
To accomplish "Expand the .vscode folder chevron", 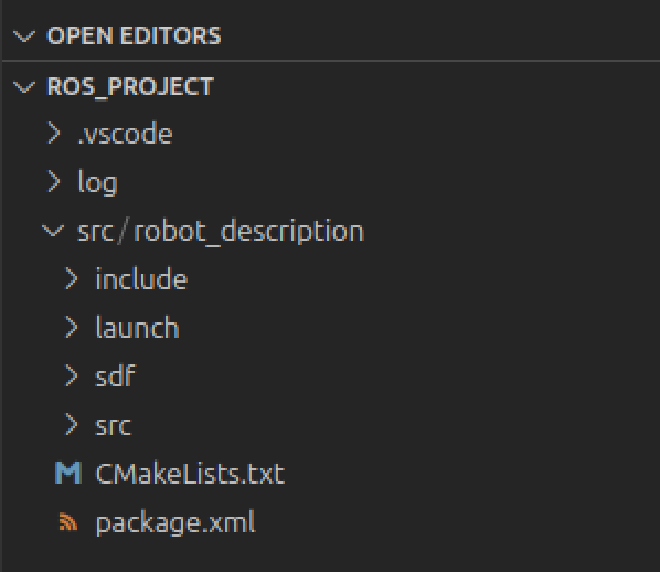I will pos(53,133).
